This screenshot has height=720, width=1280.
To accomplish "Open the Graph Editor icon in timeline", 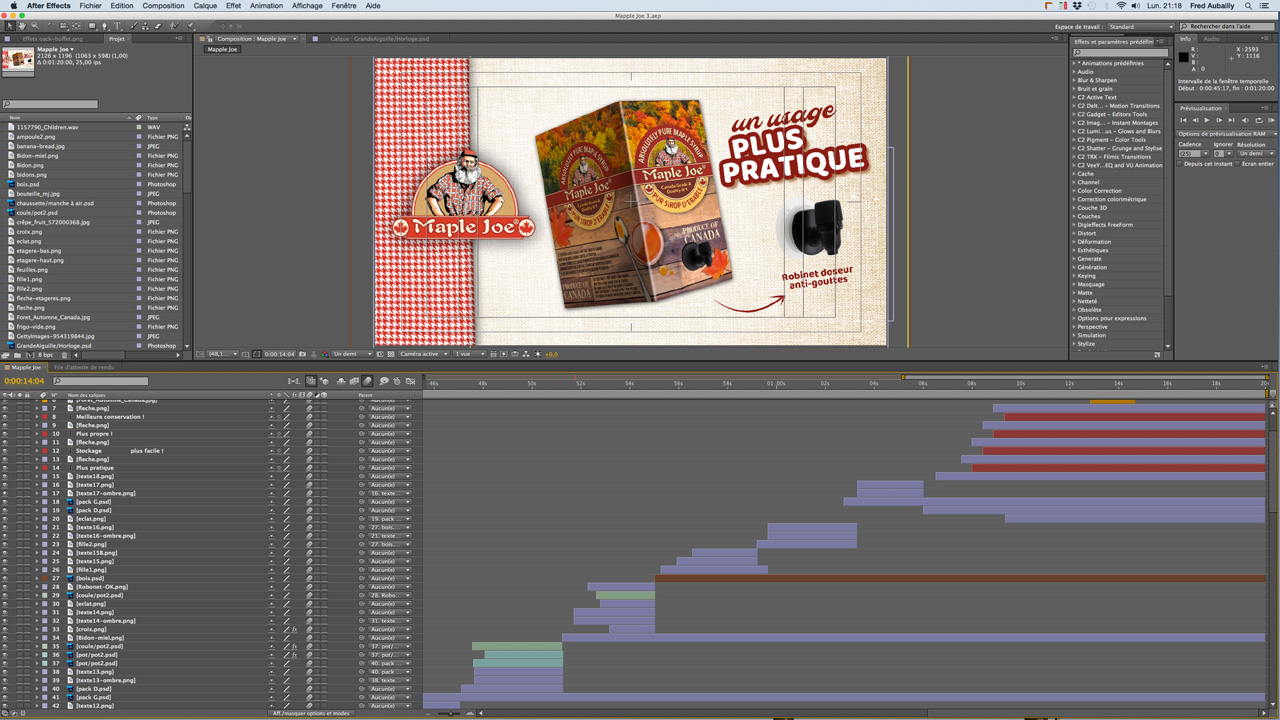I will click(x=410, y=381).
